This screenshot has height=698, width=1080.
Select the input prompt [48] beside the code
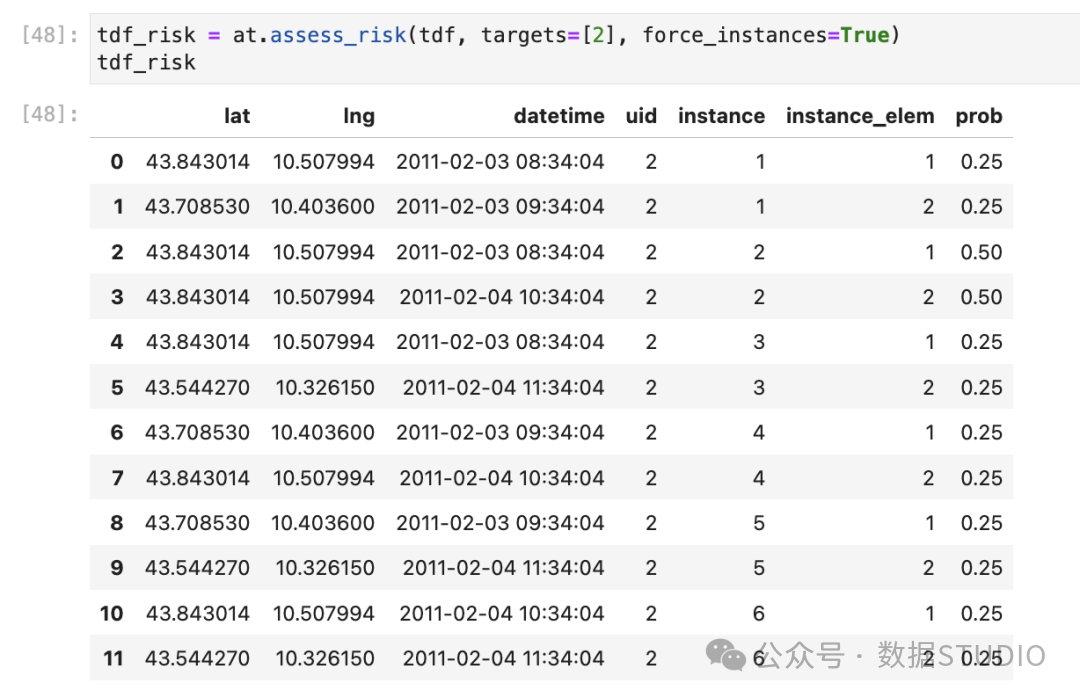tap(50, 34)
